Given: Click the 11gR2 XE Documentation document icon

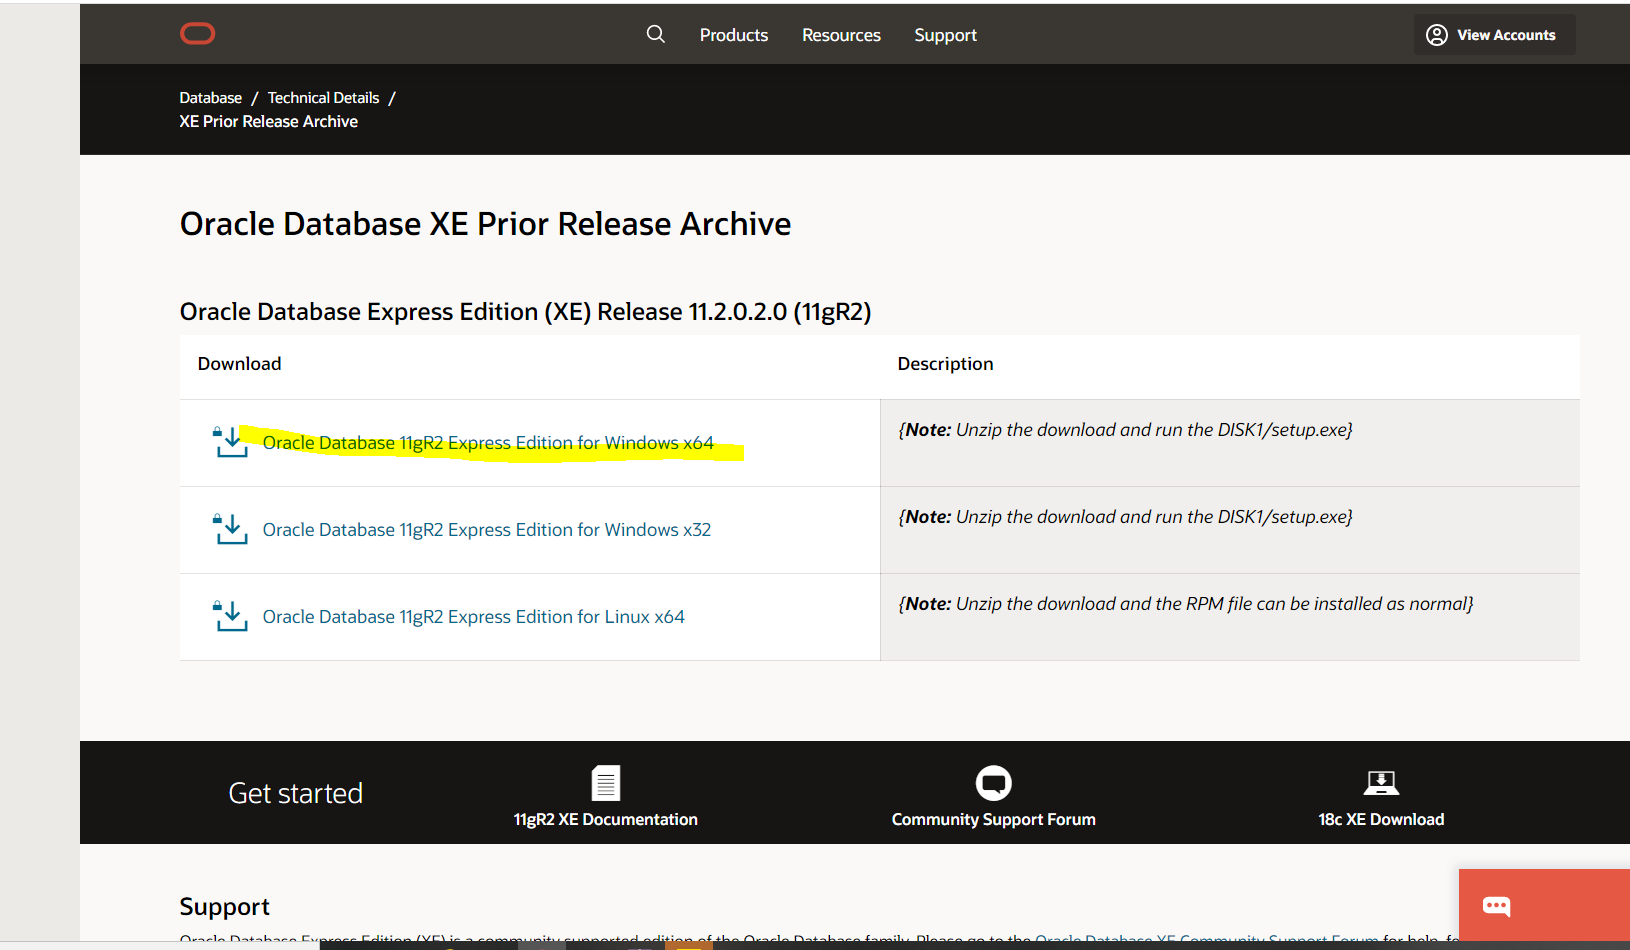Looking at the screenshot, I should (x=606, y=783).
